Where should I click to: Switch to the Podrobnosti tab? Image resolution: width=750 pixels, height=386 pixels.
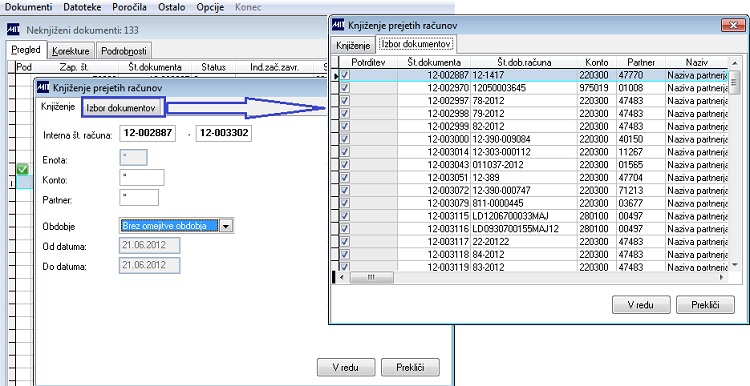(x=124, y=51)
